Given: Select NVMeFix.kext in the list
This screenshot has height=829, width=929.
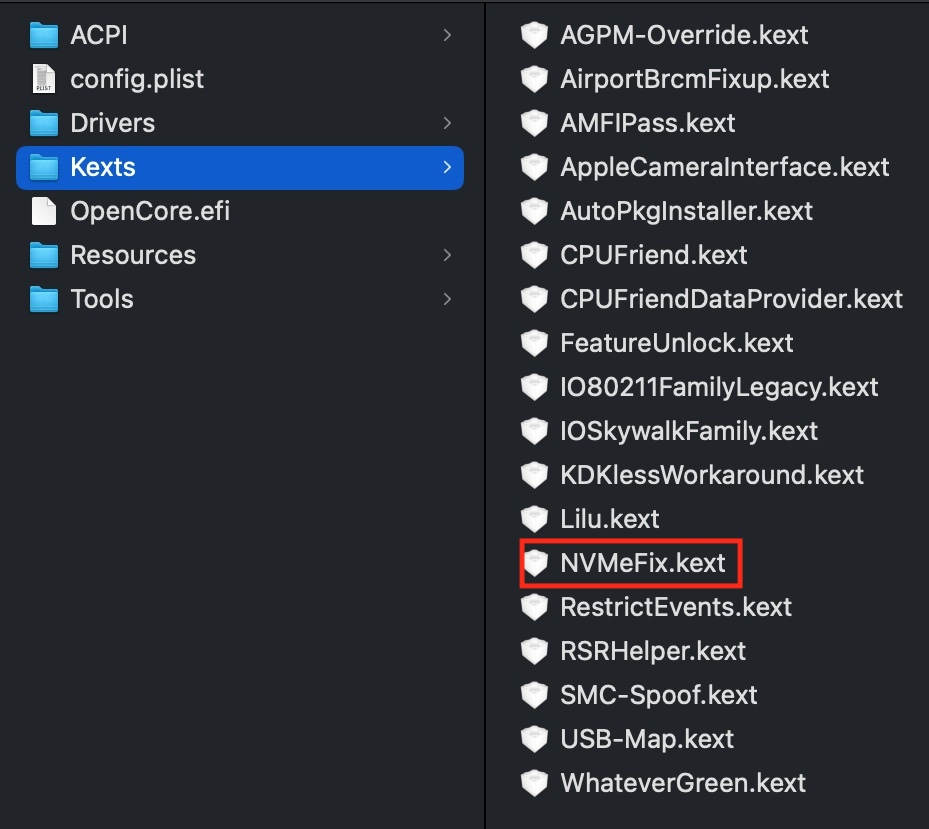Looking at the screenshot, I should (643, 563).
